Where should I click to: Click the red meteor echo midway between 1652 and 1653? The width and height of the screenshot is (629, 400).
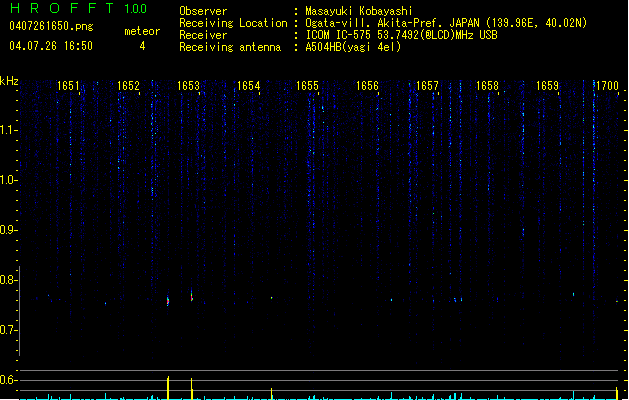coord(168,301)
